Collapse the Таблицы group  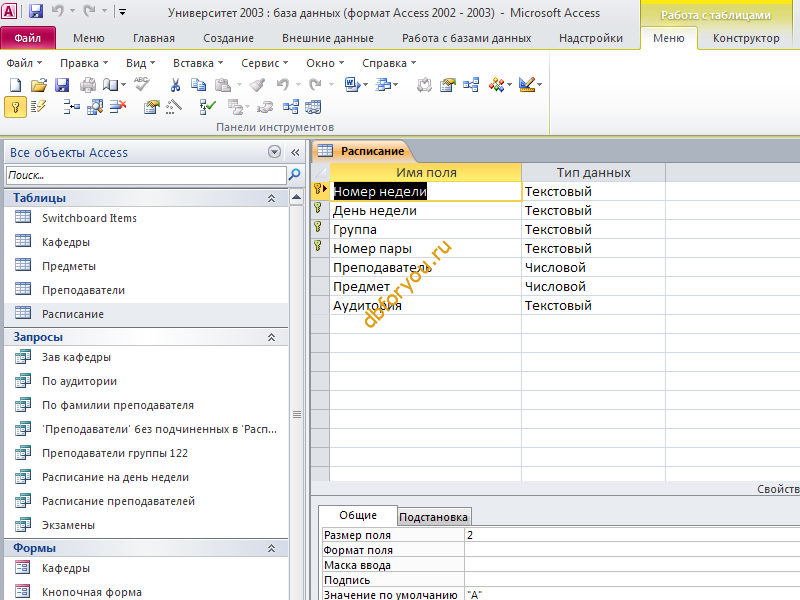[x=271, y=198]
